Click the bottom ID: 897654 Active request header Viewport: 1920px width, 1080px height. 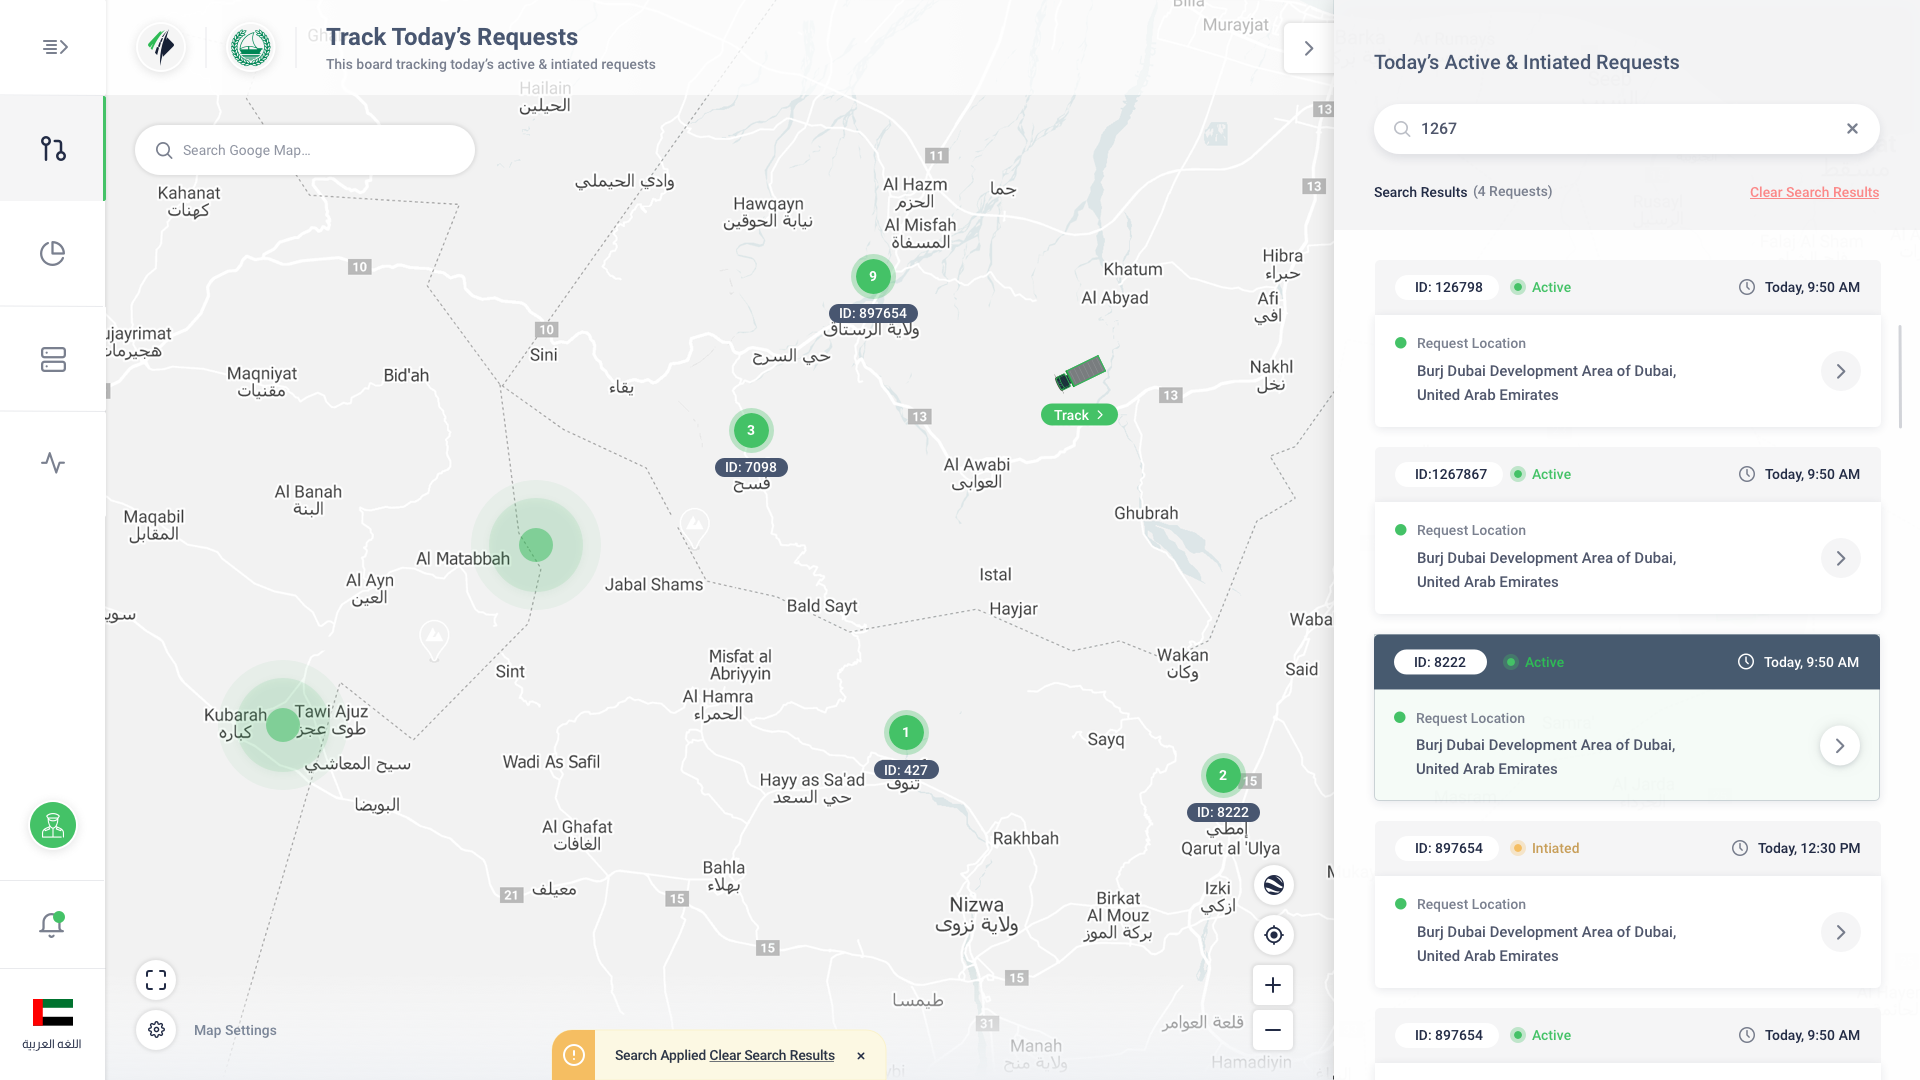click(x=1627, y=1035)
